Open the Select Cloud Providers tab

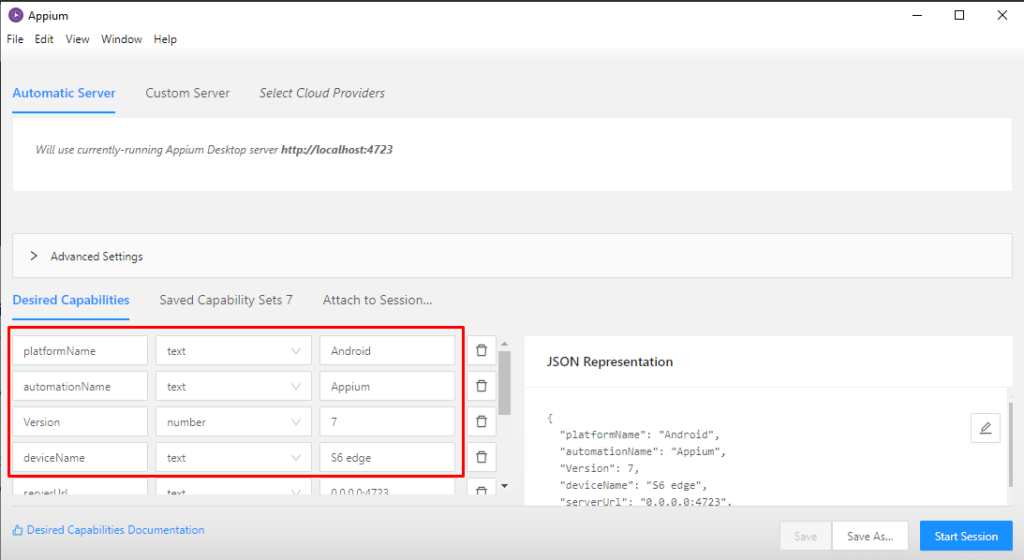322,93
